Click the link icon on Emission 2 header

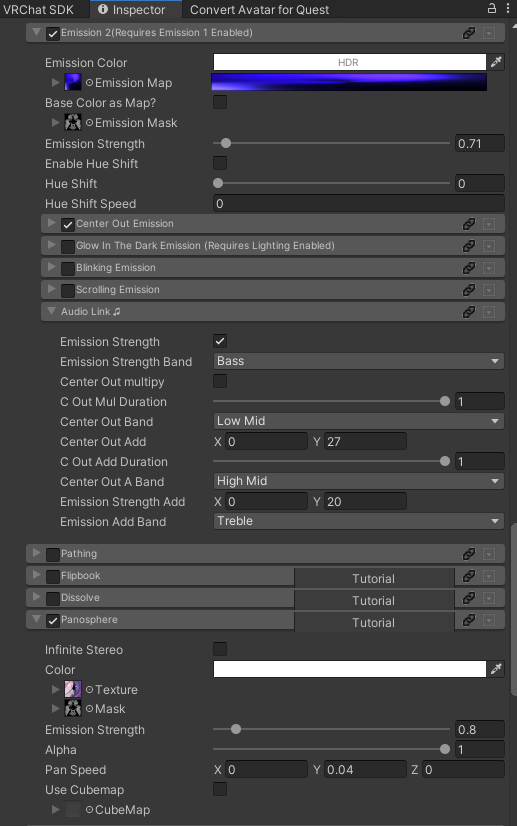point(469,33)
